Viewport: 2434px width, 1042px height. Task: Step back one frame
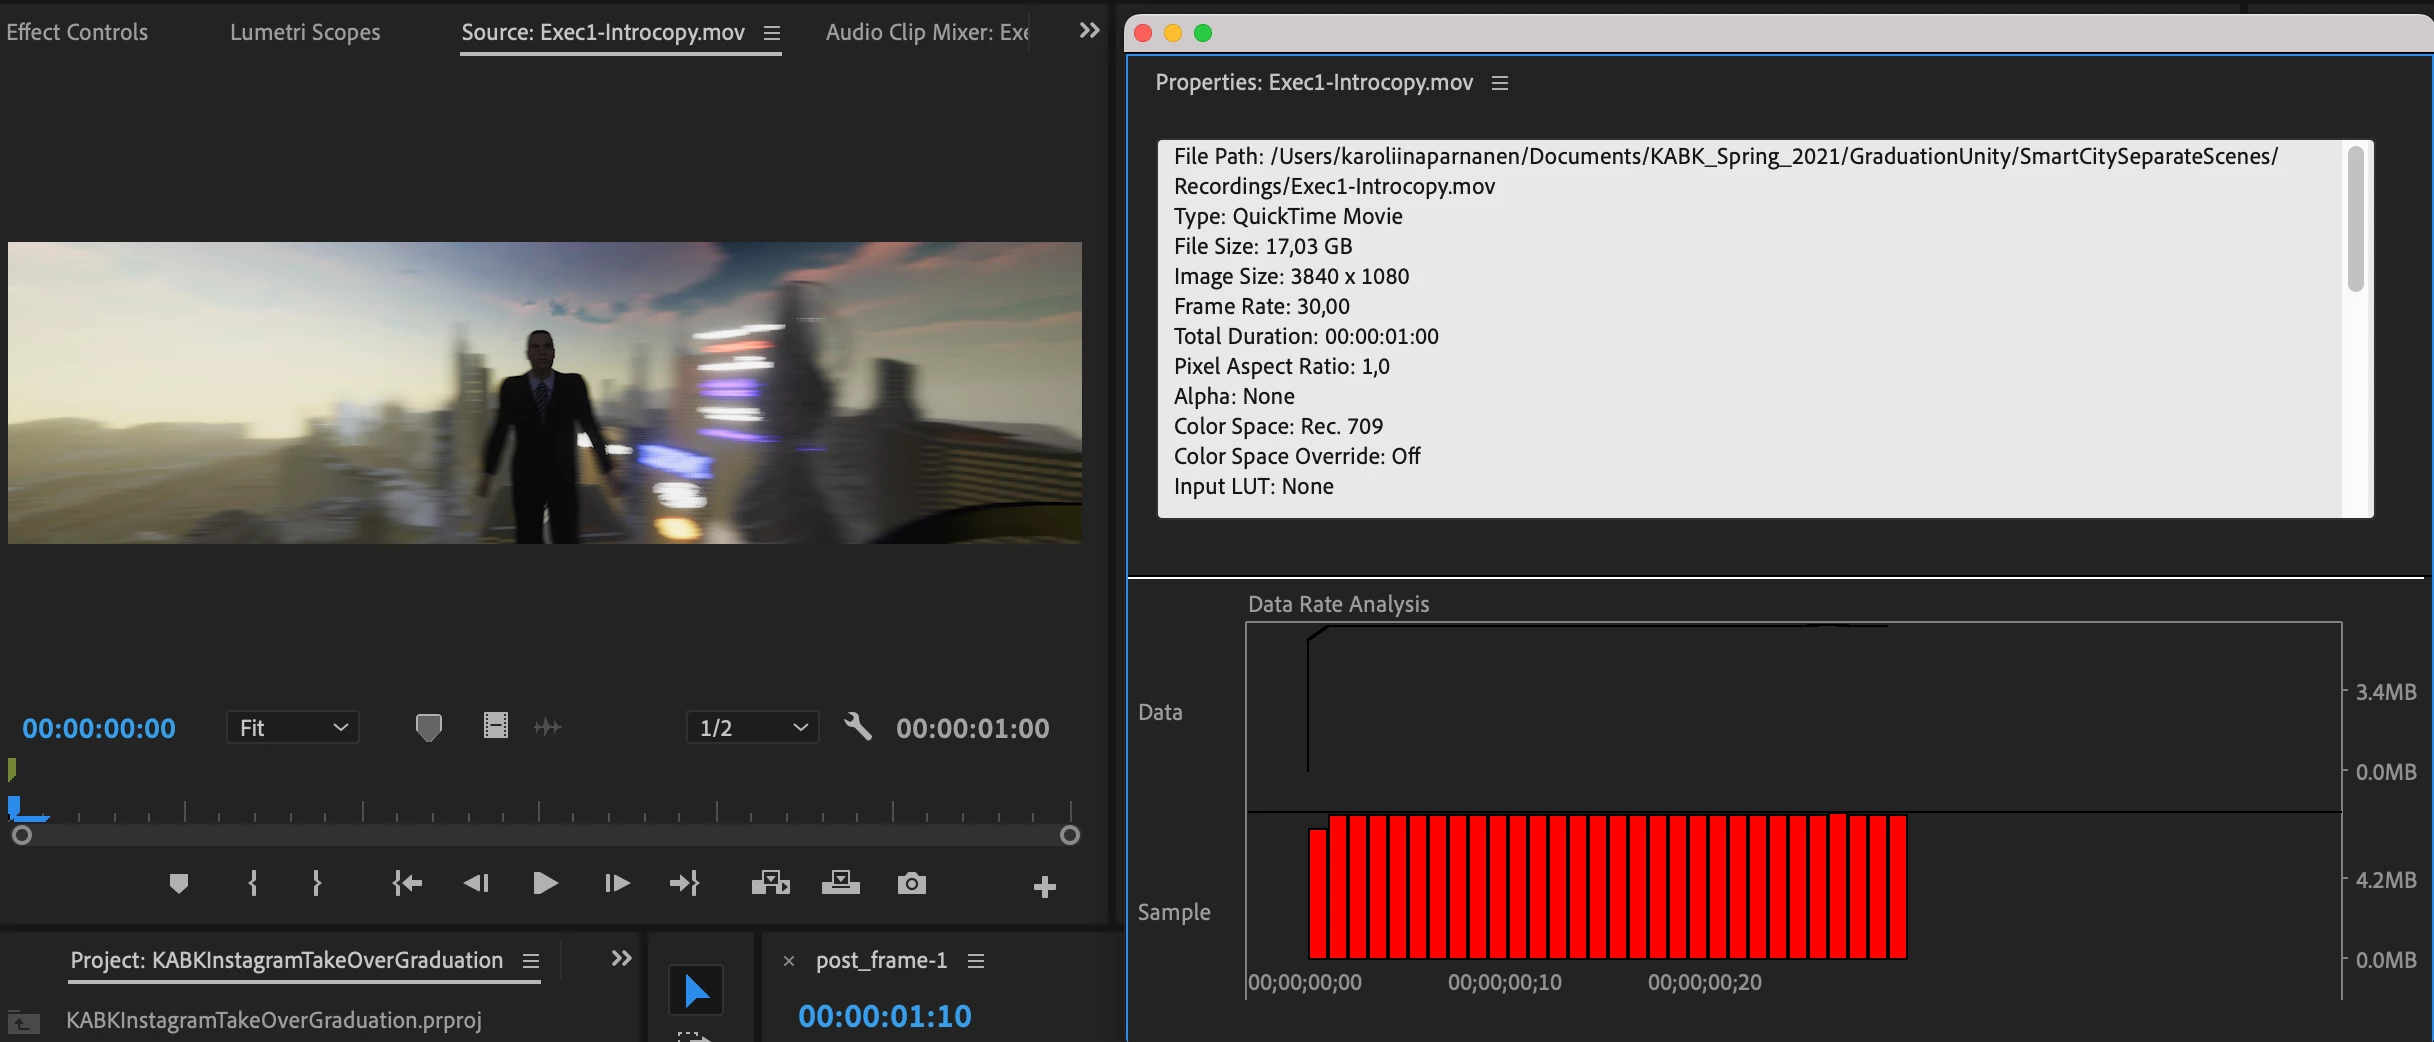[476, 884]
